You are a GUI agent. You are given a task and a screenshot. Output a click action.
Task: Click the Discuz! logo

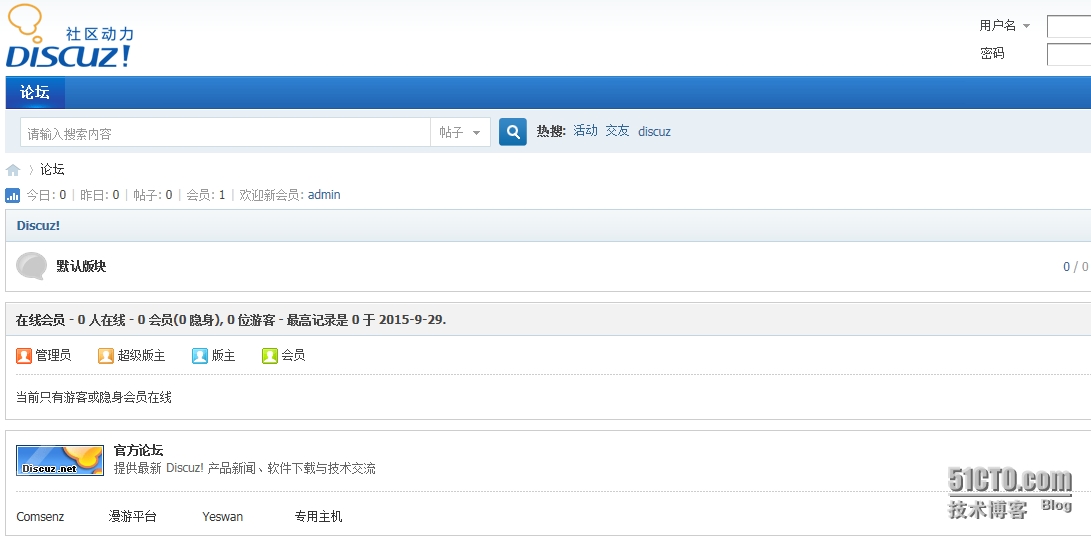pos(69,36)
